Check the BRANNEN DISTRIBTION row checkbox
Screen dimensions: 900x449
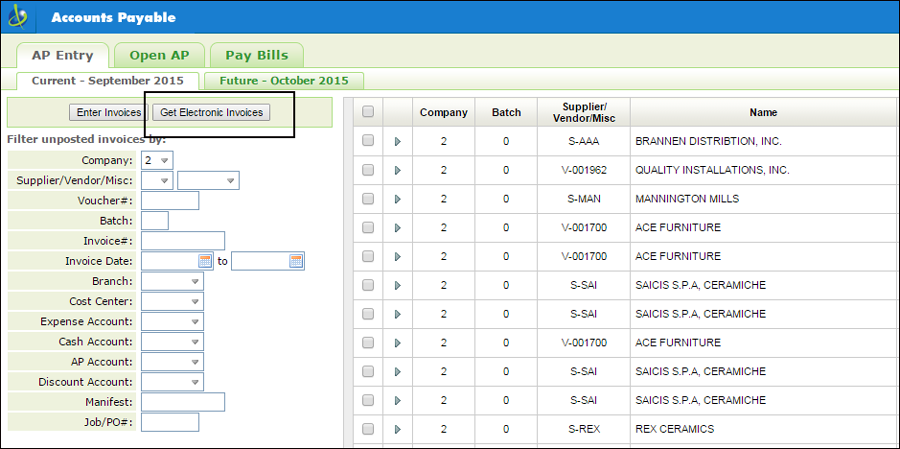pos(368,141)
